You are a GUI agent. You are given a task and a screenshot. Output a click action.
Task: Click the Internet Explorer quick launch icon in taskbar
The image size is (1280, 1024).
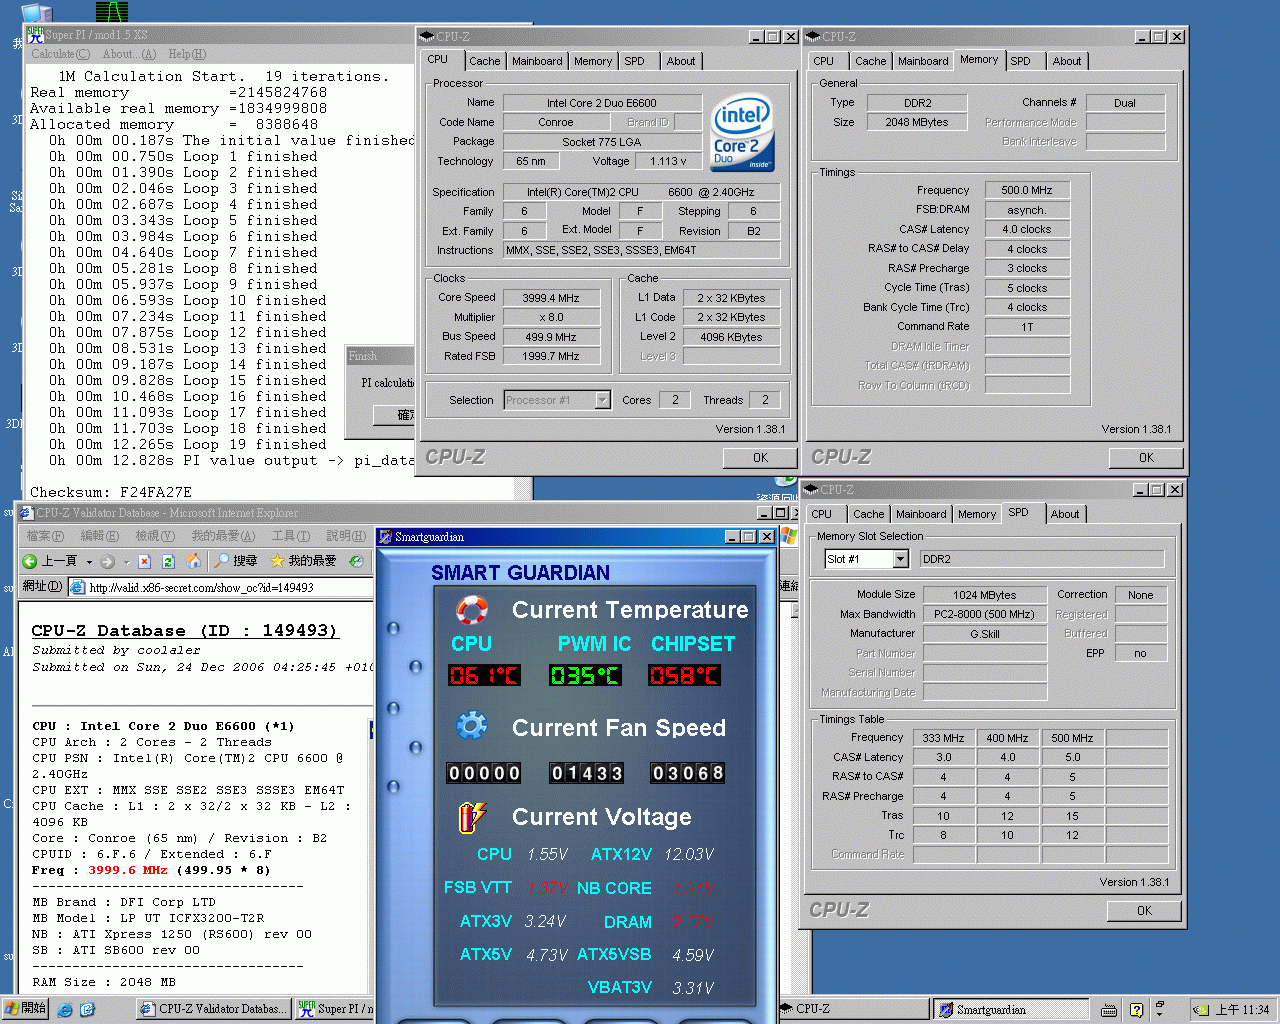65,1010
